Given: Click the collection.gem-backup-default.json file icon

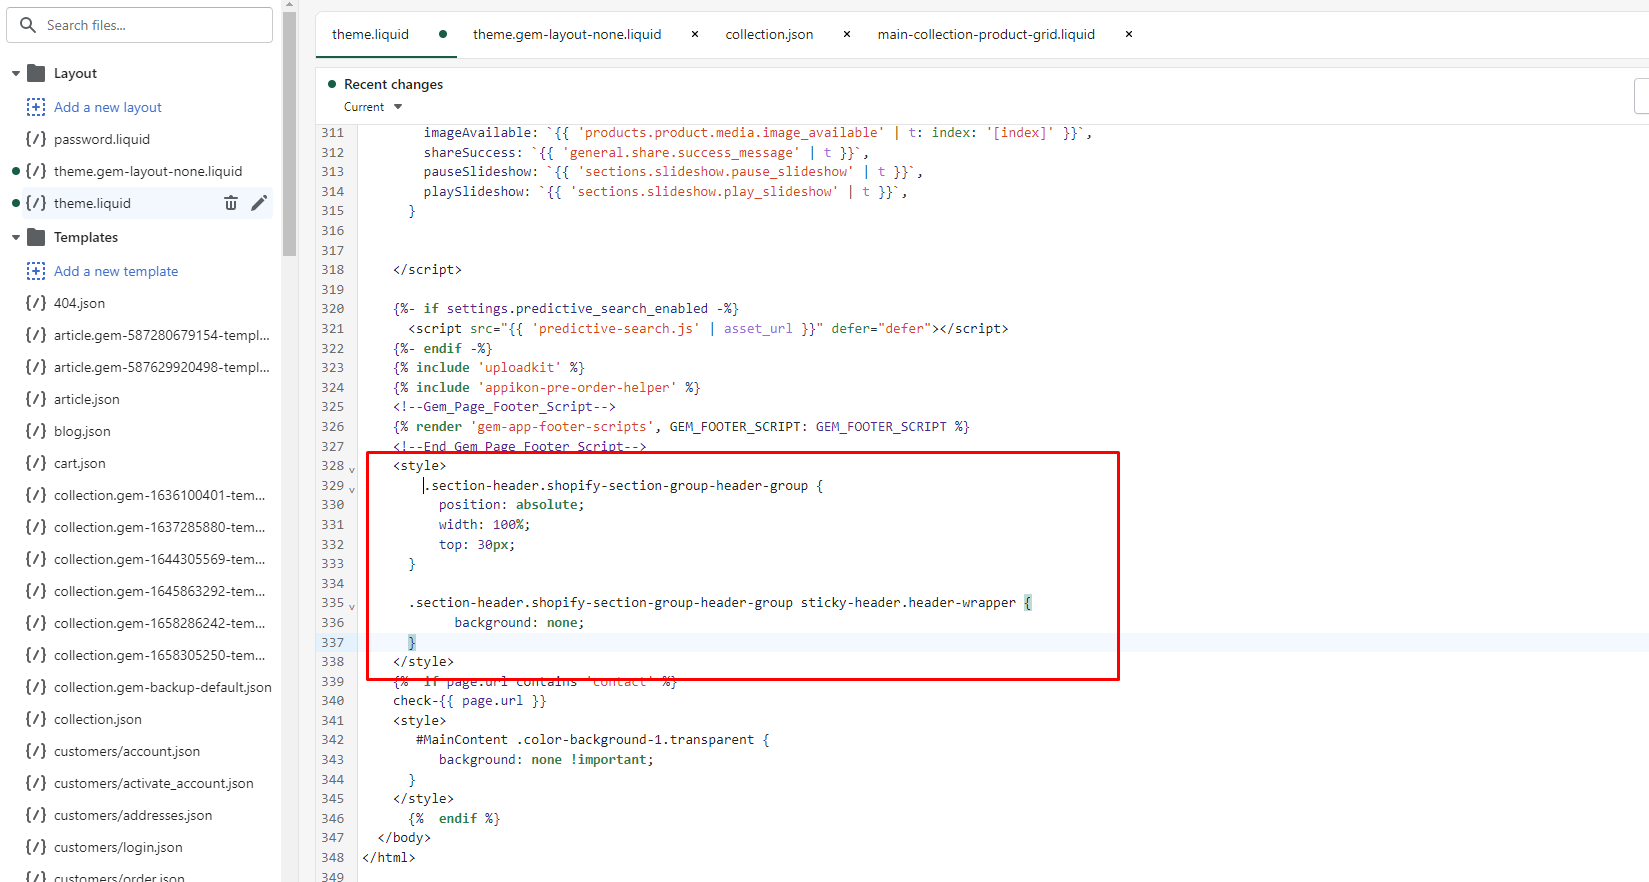Looking at the screenshot, I should tap(36, 687).
